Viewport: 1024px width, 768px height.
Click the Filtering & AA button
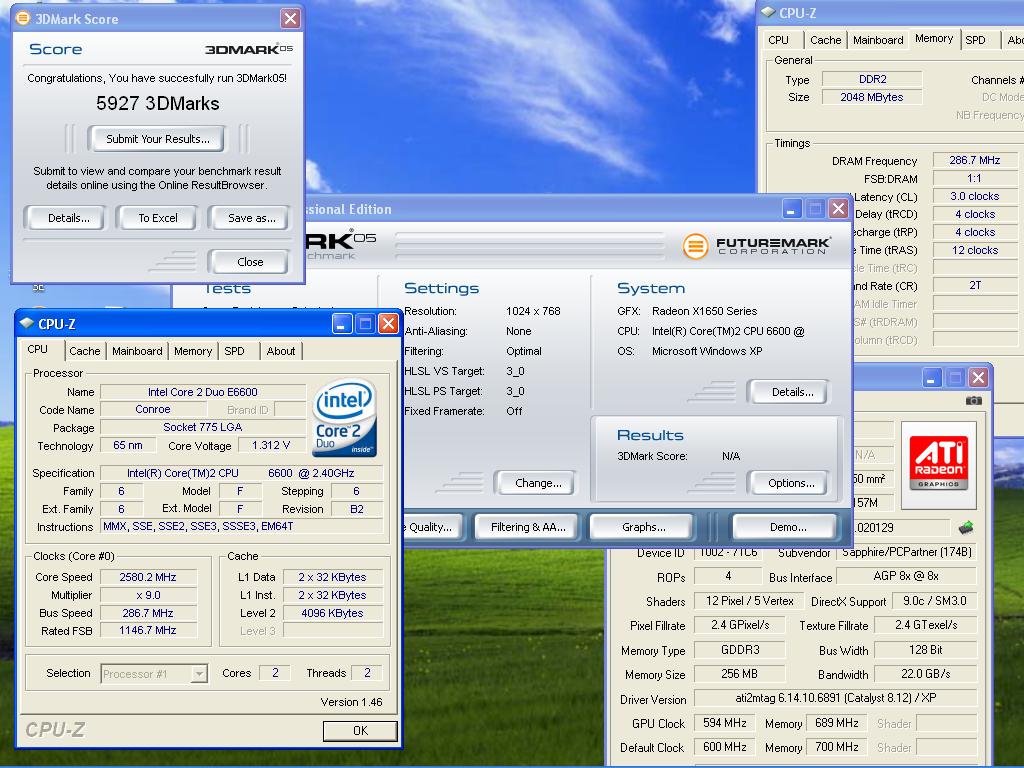pos(528,526)
